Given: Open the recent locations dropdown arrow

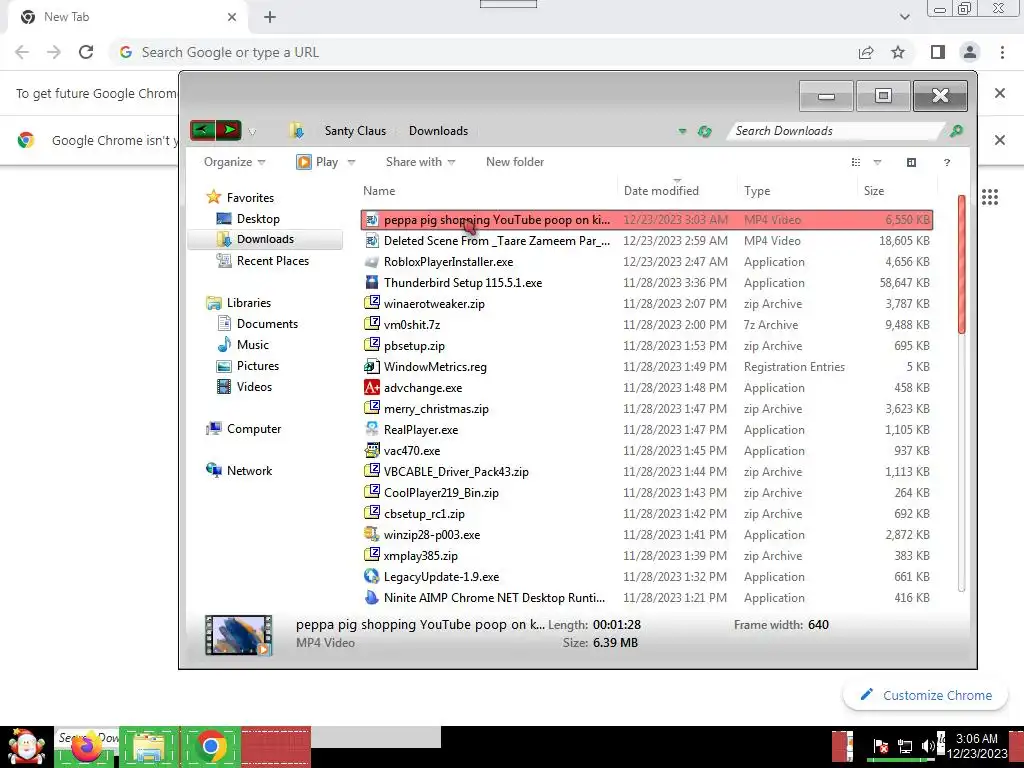Looking at the screenshot, I should pos(252,132).
